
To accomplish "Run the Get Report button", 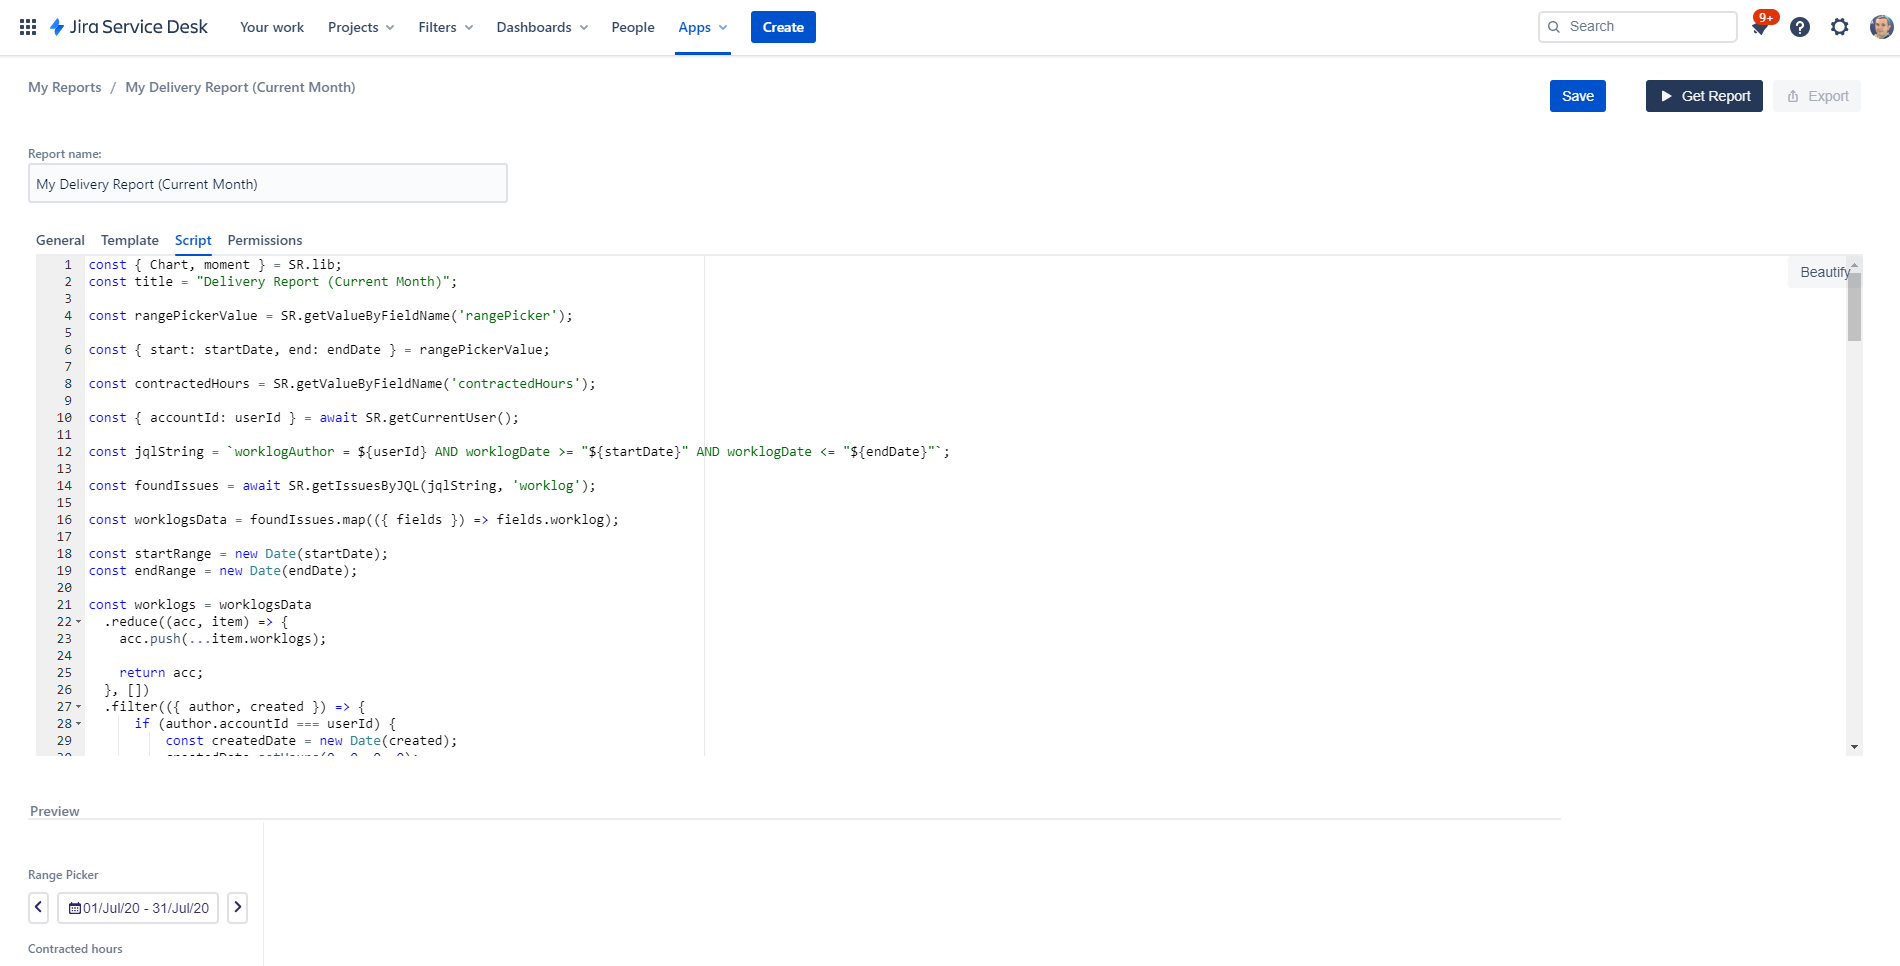I will coord(1704,96).
